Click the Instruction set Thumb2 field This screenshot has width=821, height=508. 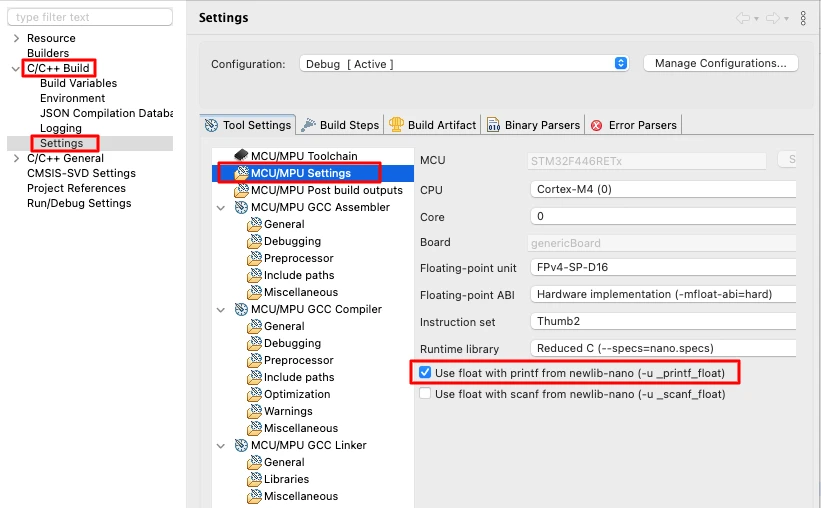(x=663, y=321)
